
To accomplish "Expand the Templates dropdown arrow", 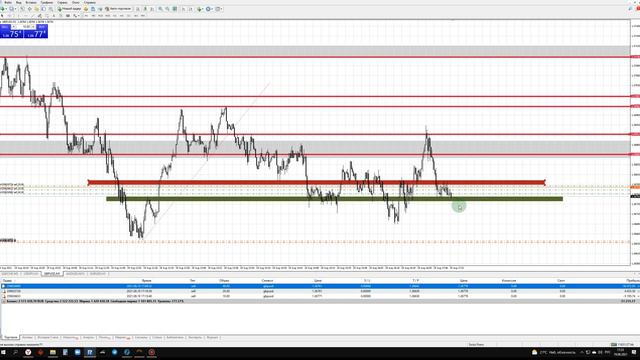I will tap(222, 9).
